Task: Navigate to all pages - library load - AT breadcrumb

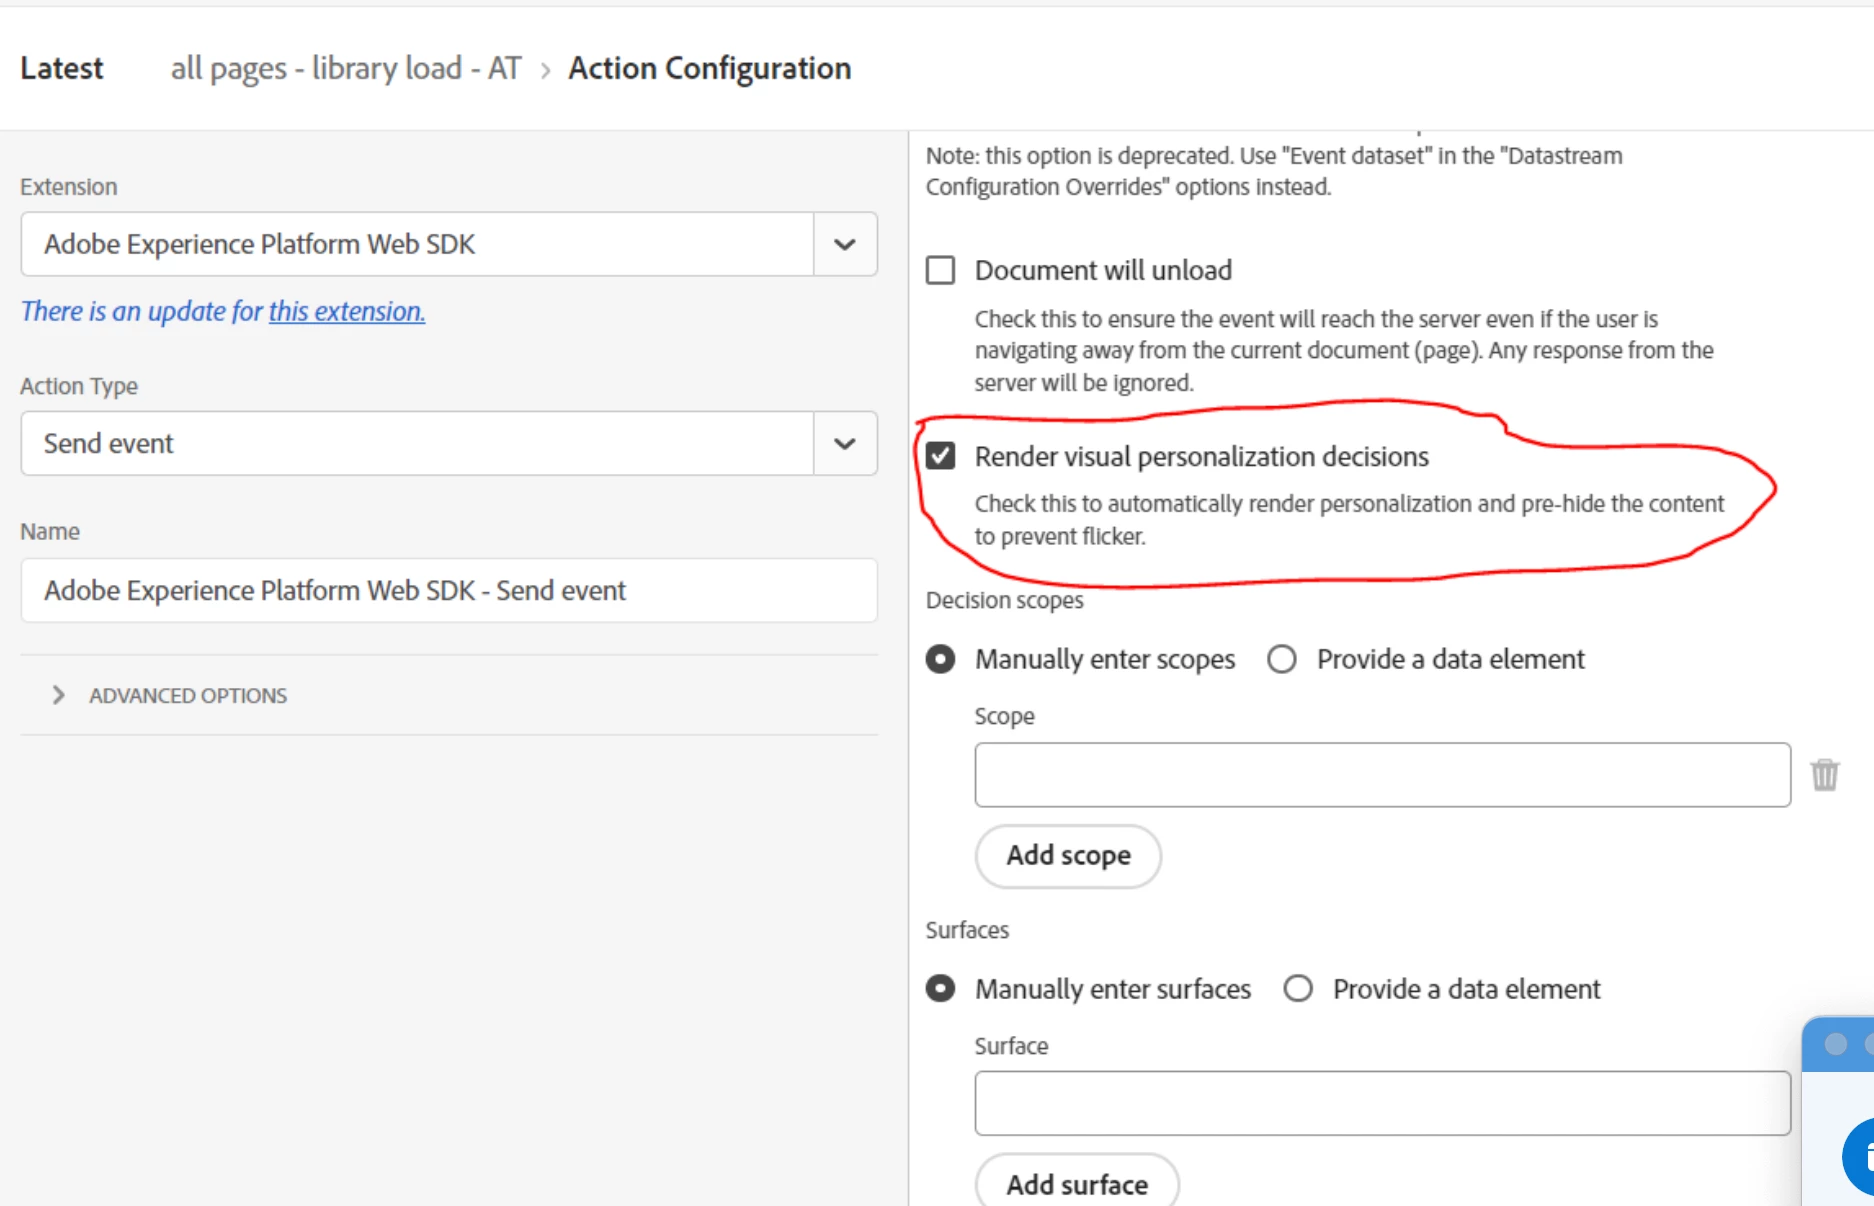Action: click(x=346, y=68)
